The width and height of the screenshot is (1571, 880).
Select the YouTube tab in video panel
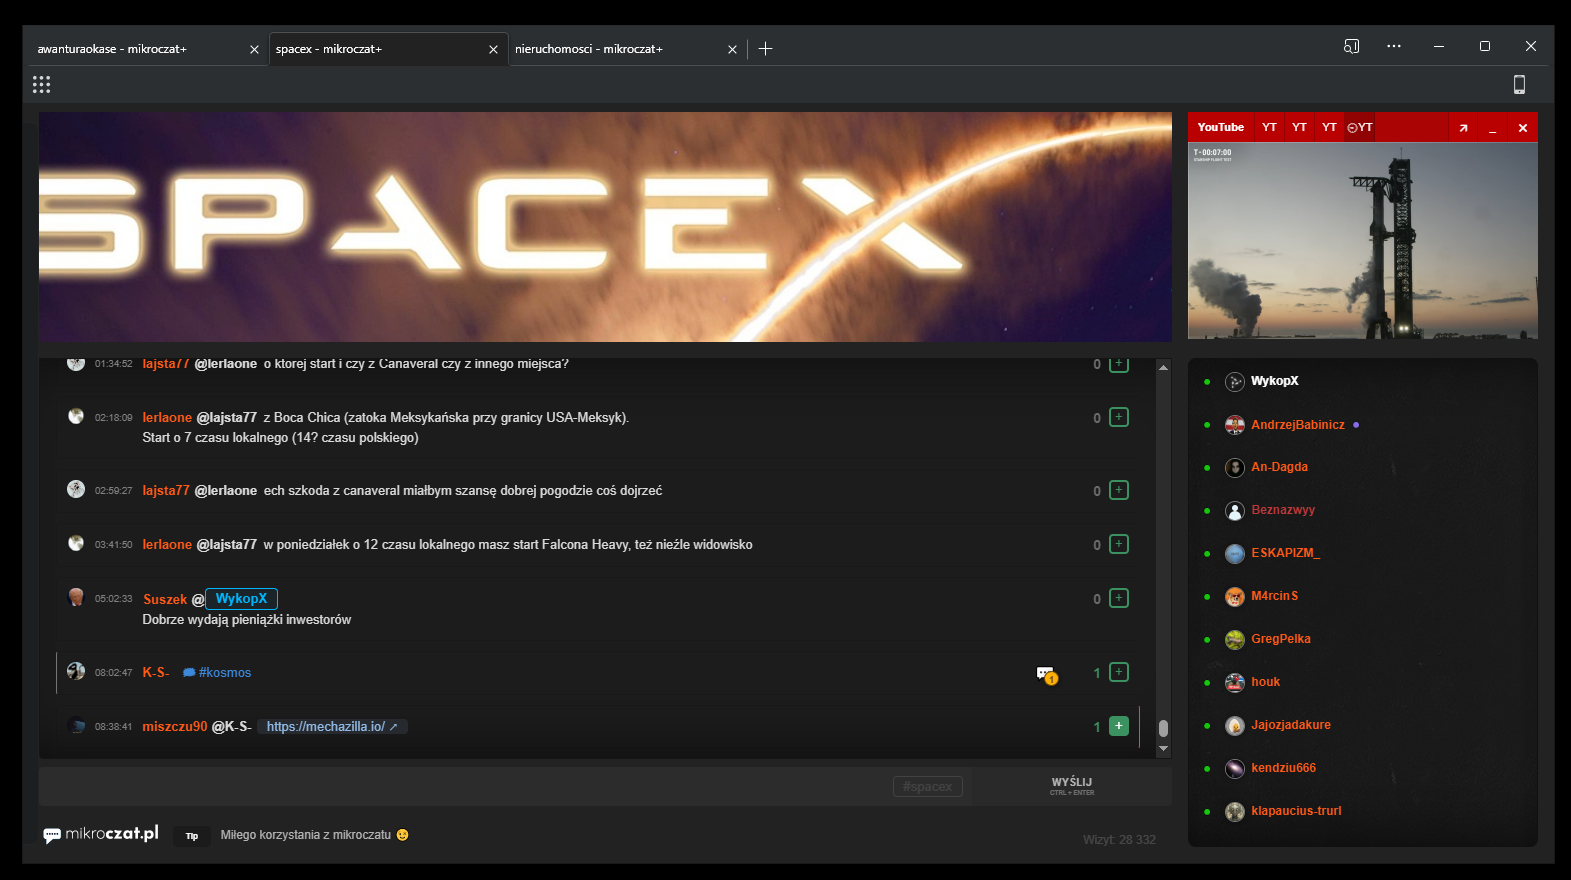tap(1220, 127)
